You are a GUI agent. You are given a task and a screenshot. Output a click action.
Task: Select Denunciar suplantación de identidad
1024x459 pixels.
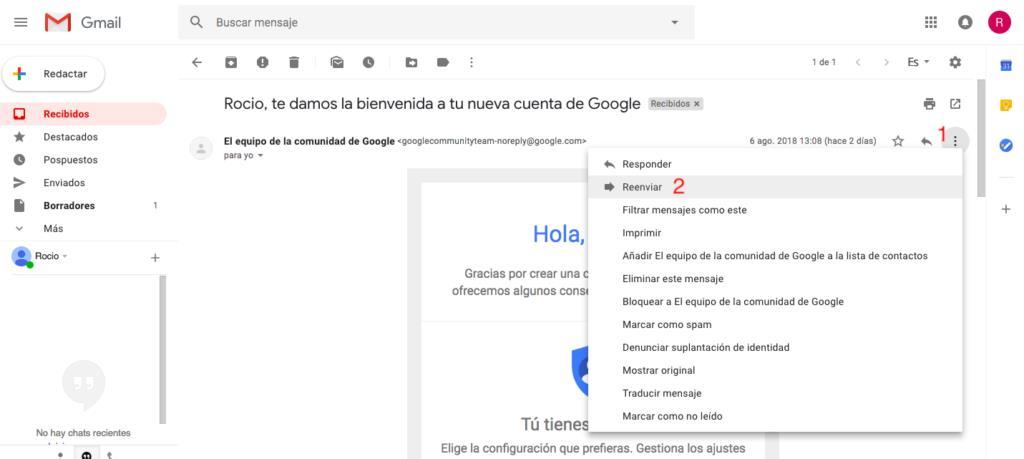775,347
